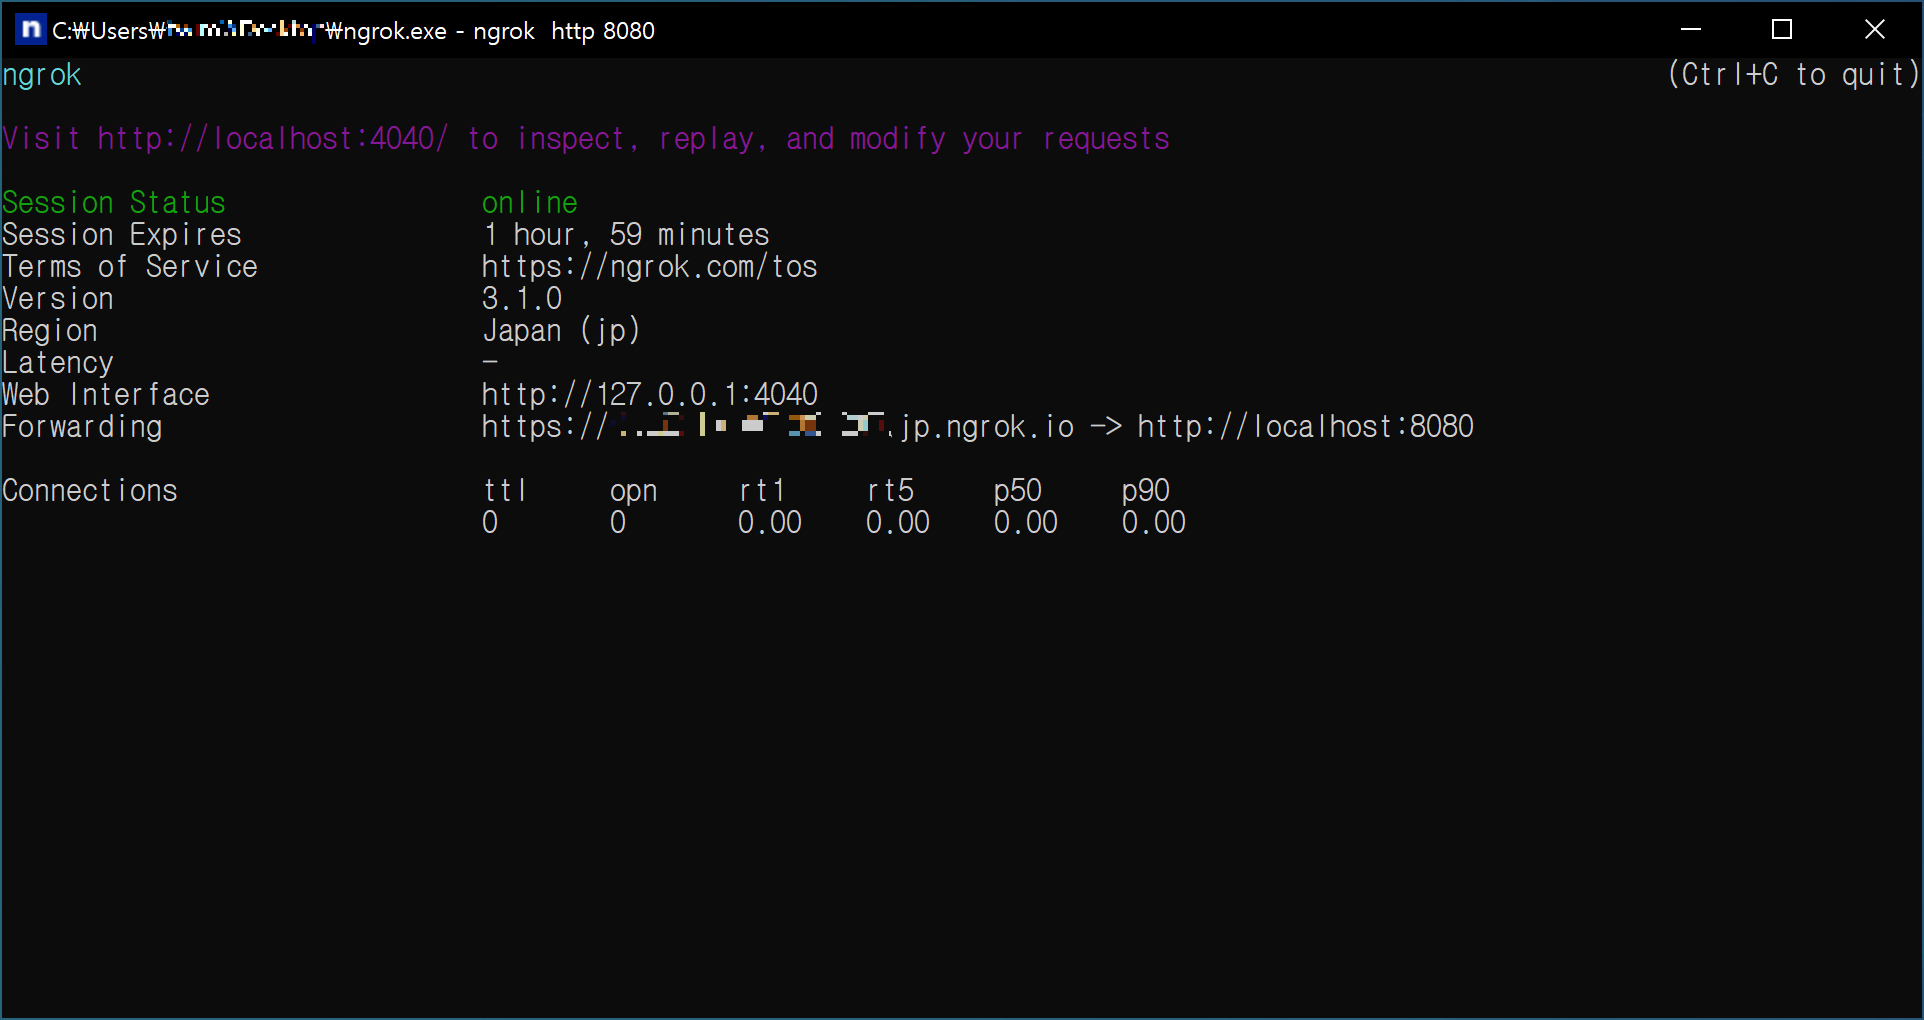Click the 'ngrok' heading text

42,76
